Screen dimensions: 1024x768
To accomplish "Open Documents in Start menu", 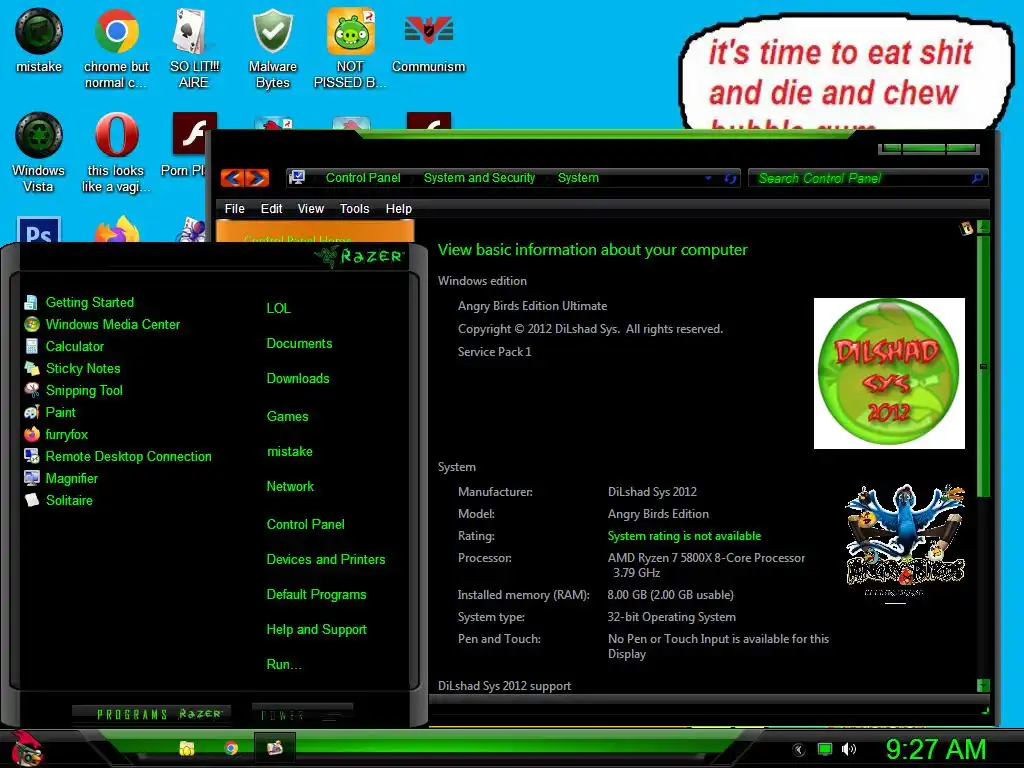I will point(299,344).
